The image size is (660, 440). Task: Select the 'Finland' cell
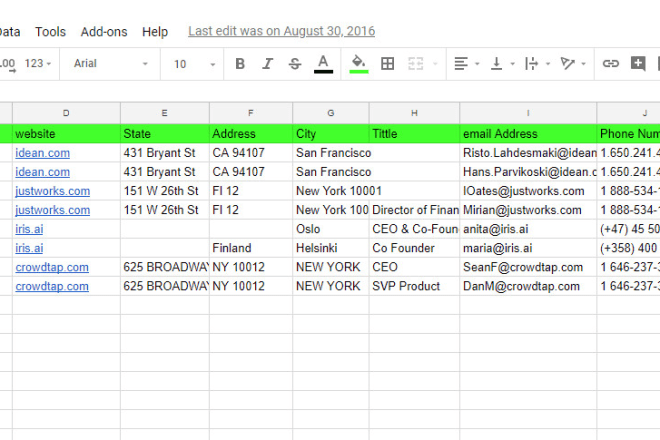(251, 248)
